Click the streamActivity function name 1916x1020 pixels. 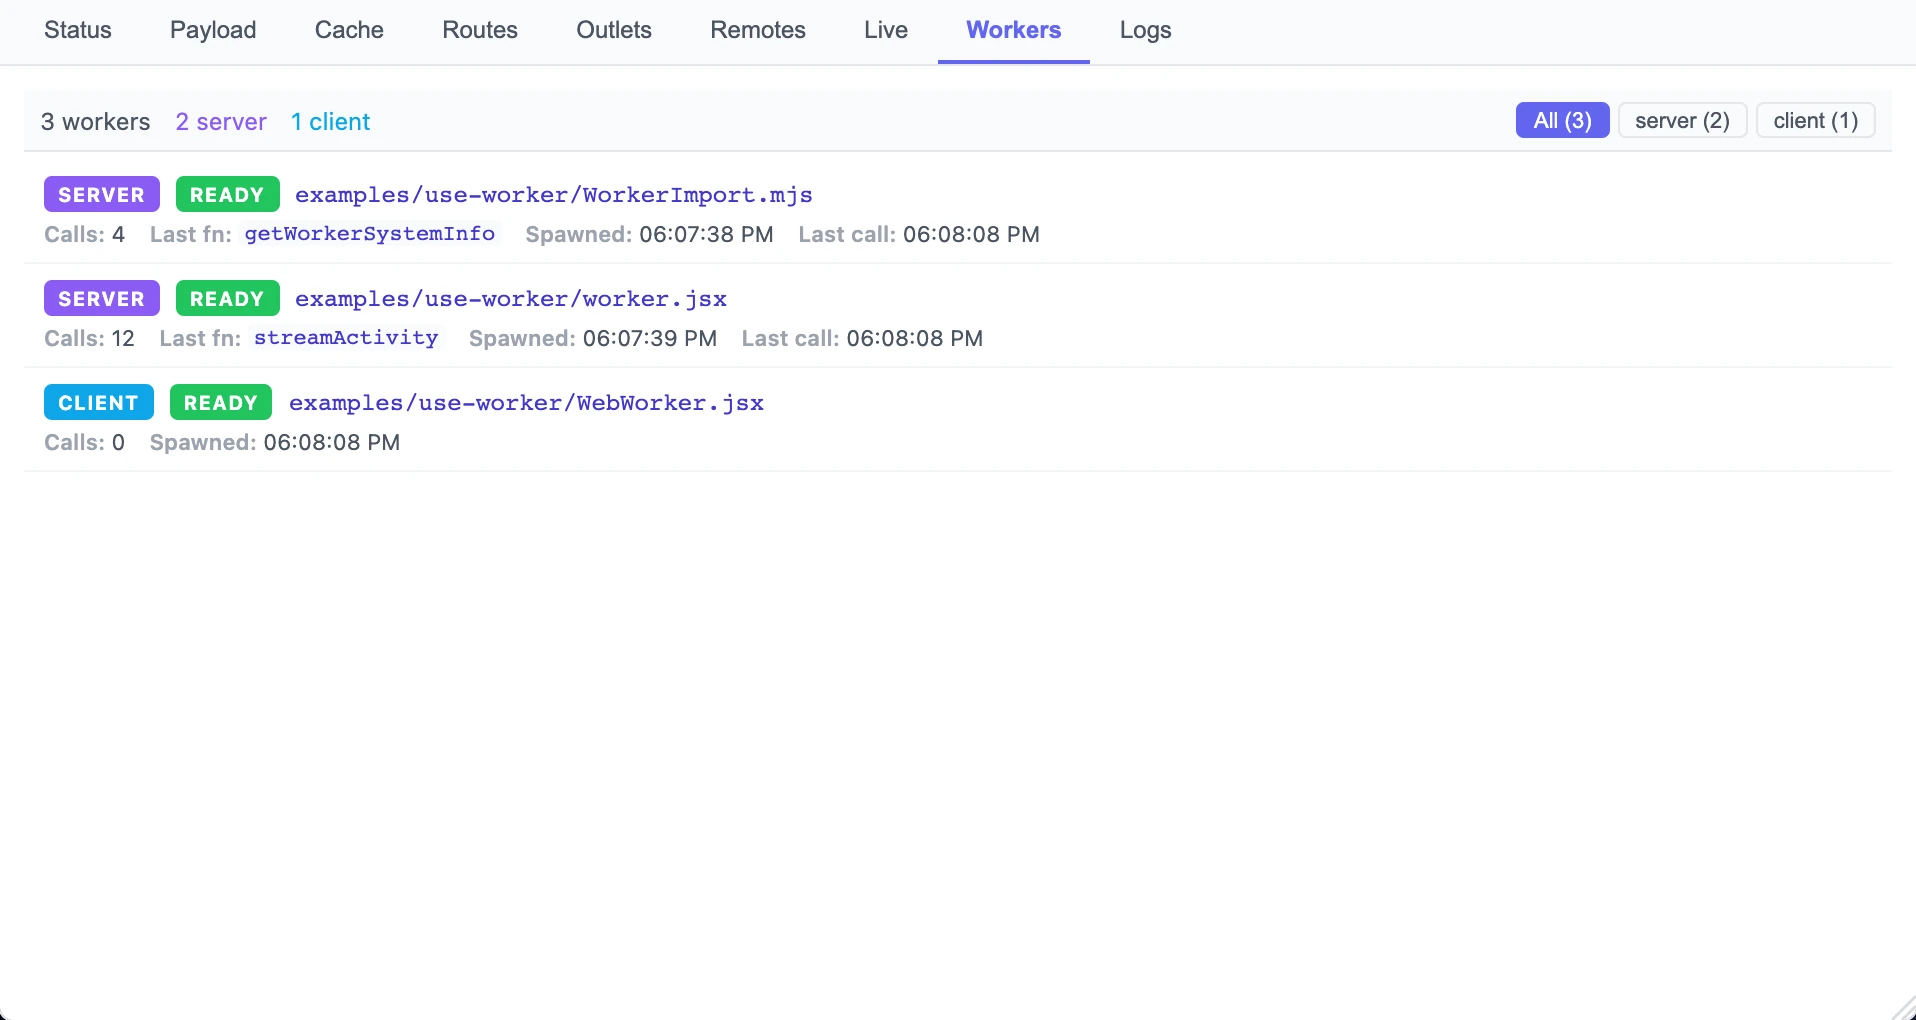346,338
